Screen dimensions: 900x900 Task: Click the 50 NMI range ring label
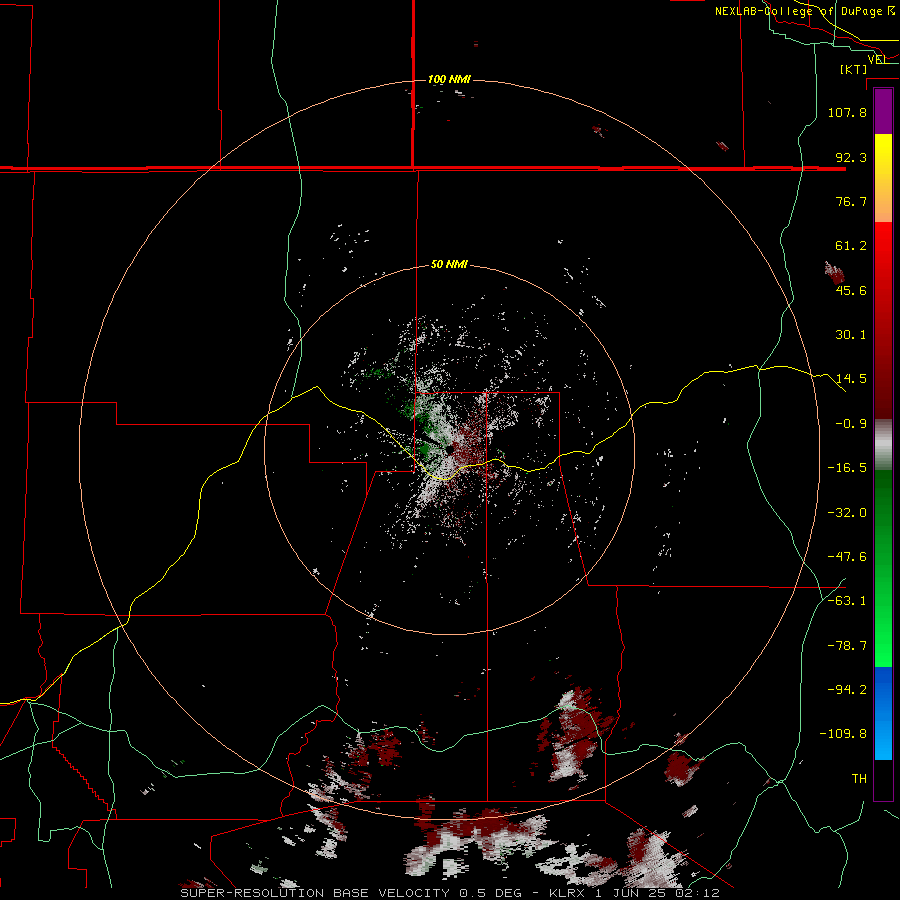(449, 265)
